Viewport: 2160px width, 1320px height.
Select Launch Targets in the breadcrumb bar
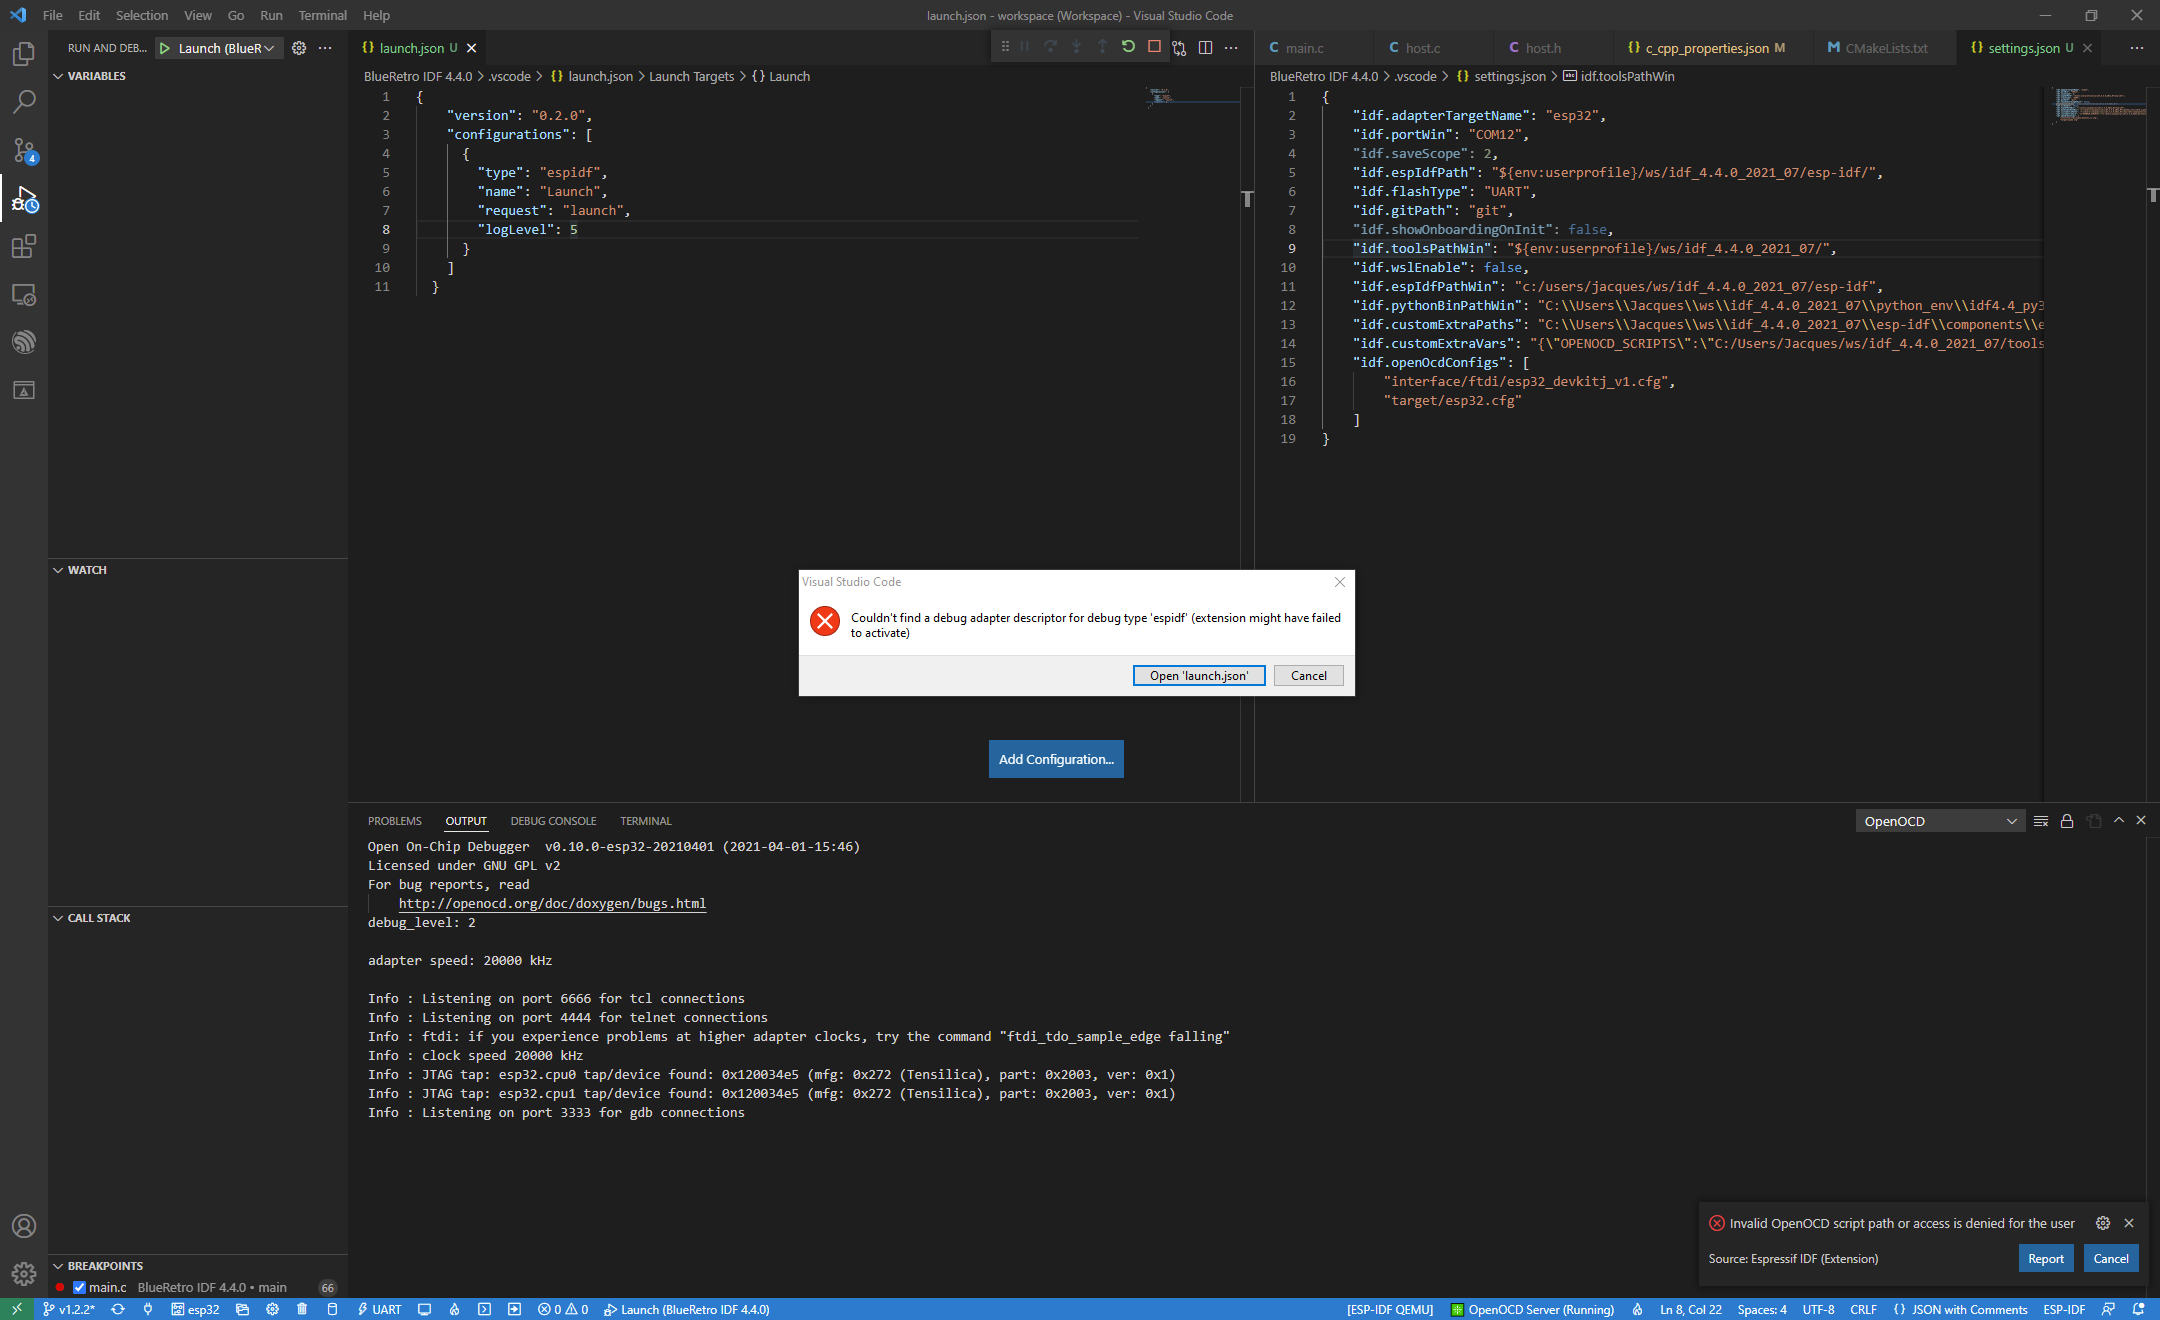691,75
